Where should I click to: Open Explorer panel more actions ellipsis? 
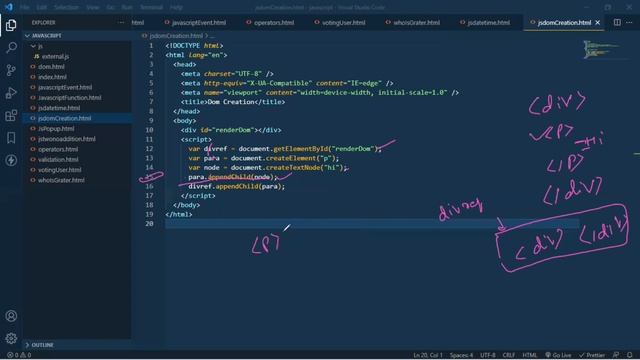[121, 22]
